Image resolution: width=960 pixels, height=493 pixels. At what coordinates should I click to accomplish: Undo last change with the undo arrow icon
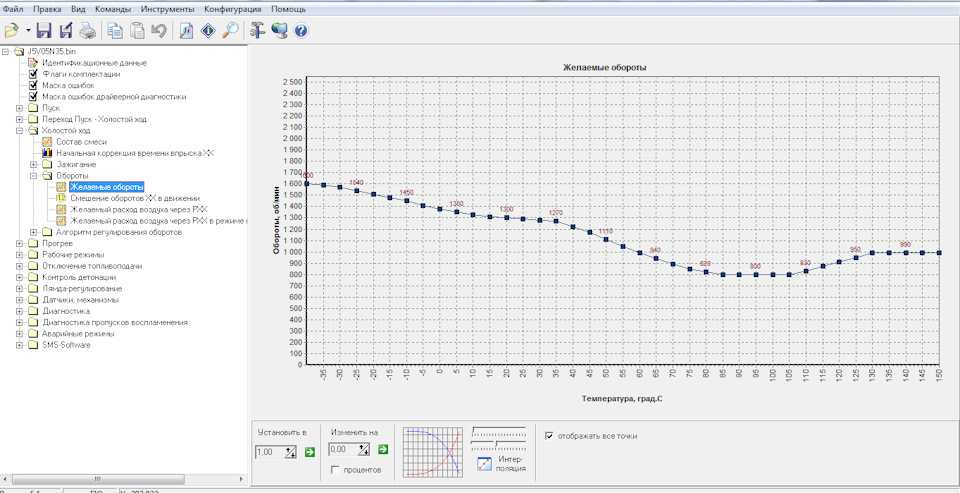tap(159, 31)
